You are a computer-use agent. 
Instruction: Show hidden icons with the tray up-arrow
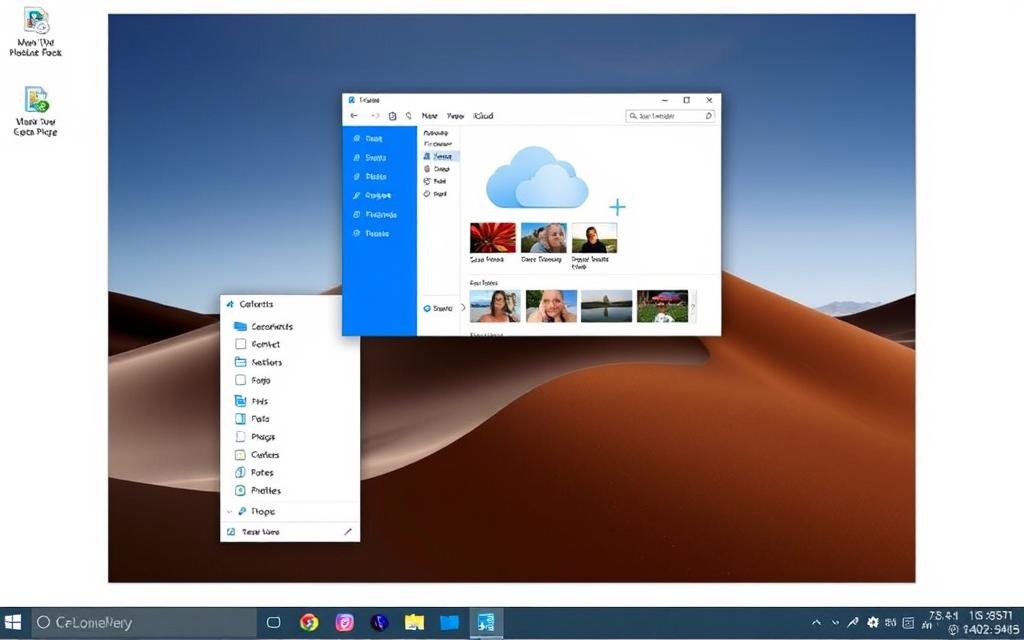pos(817,622)
